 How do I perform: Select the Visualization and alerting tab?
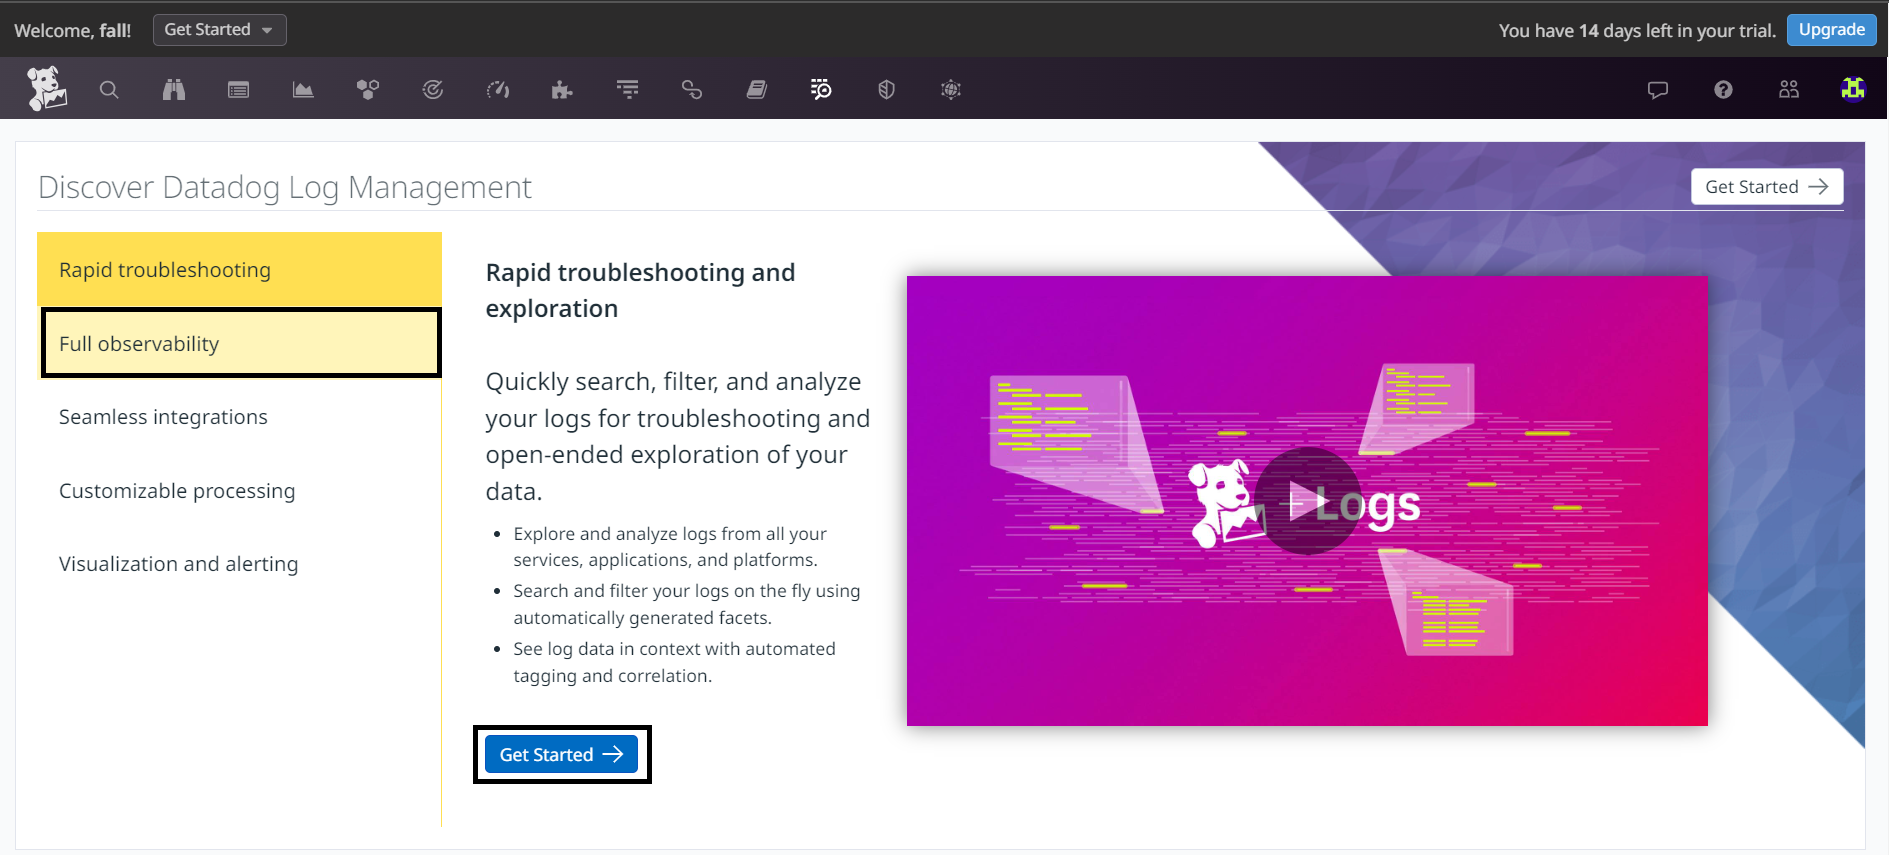click(x=239, y=564)
